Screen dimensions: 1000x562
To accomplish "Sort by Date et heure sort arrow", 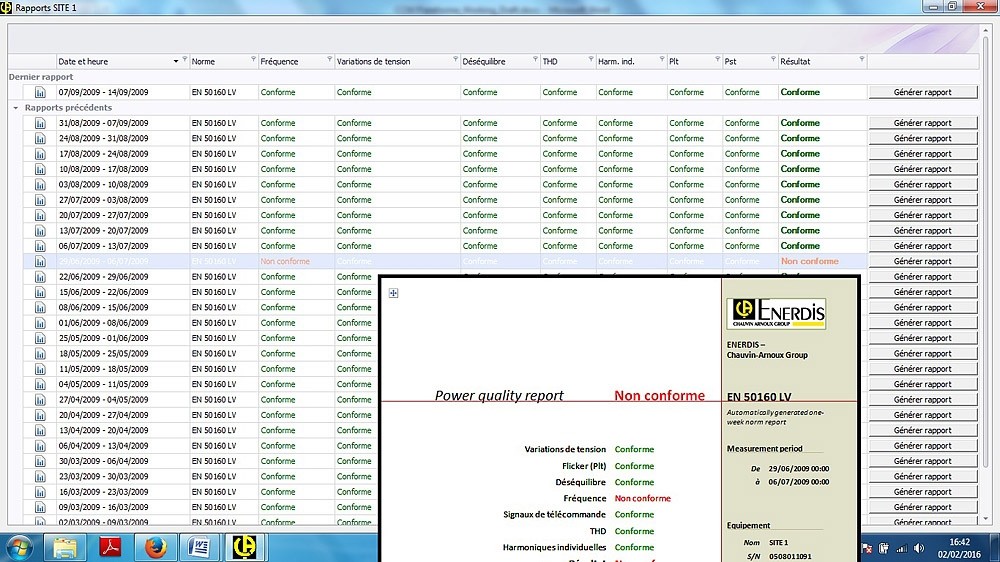I will click(x=175, y=62).
